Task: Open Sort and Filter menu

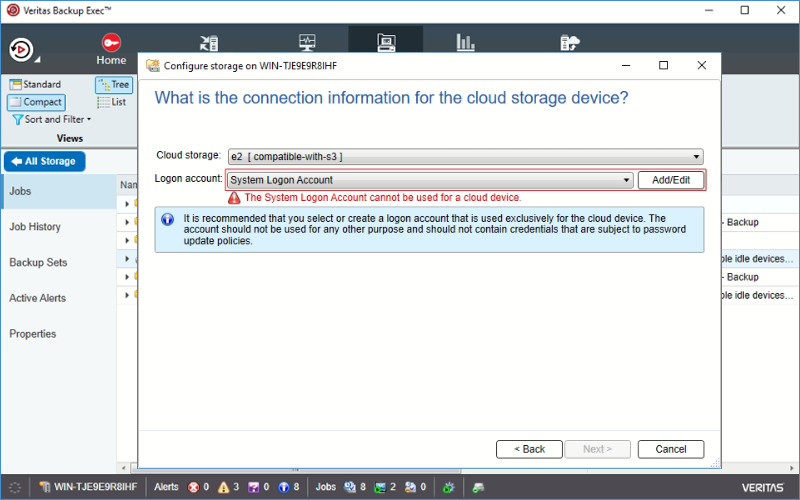Action: (x=52, y=119)
